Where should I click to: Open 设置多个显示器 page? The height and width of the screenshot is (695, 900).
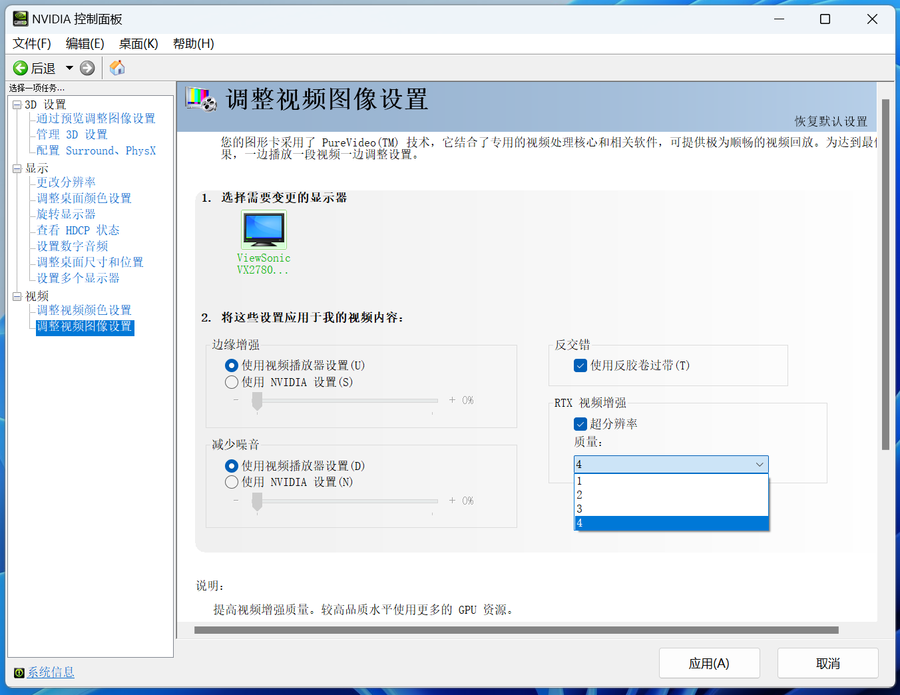tap(78, 278)
